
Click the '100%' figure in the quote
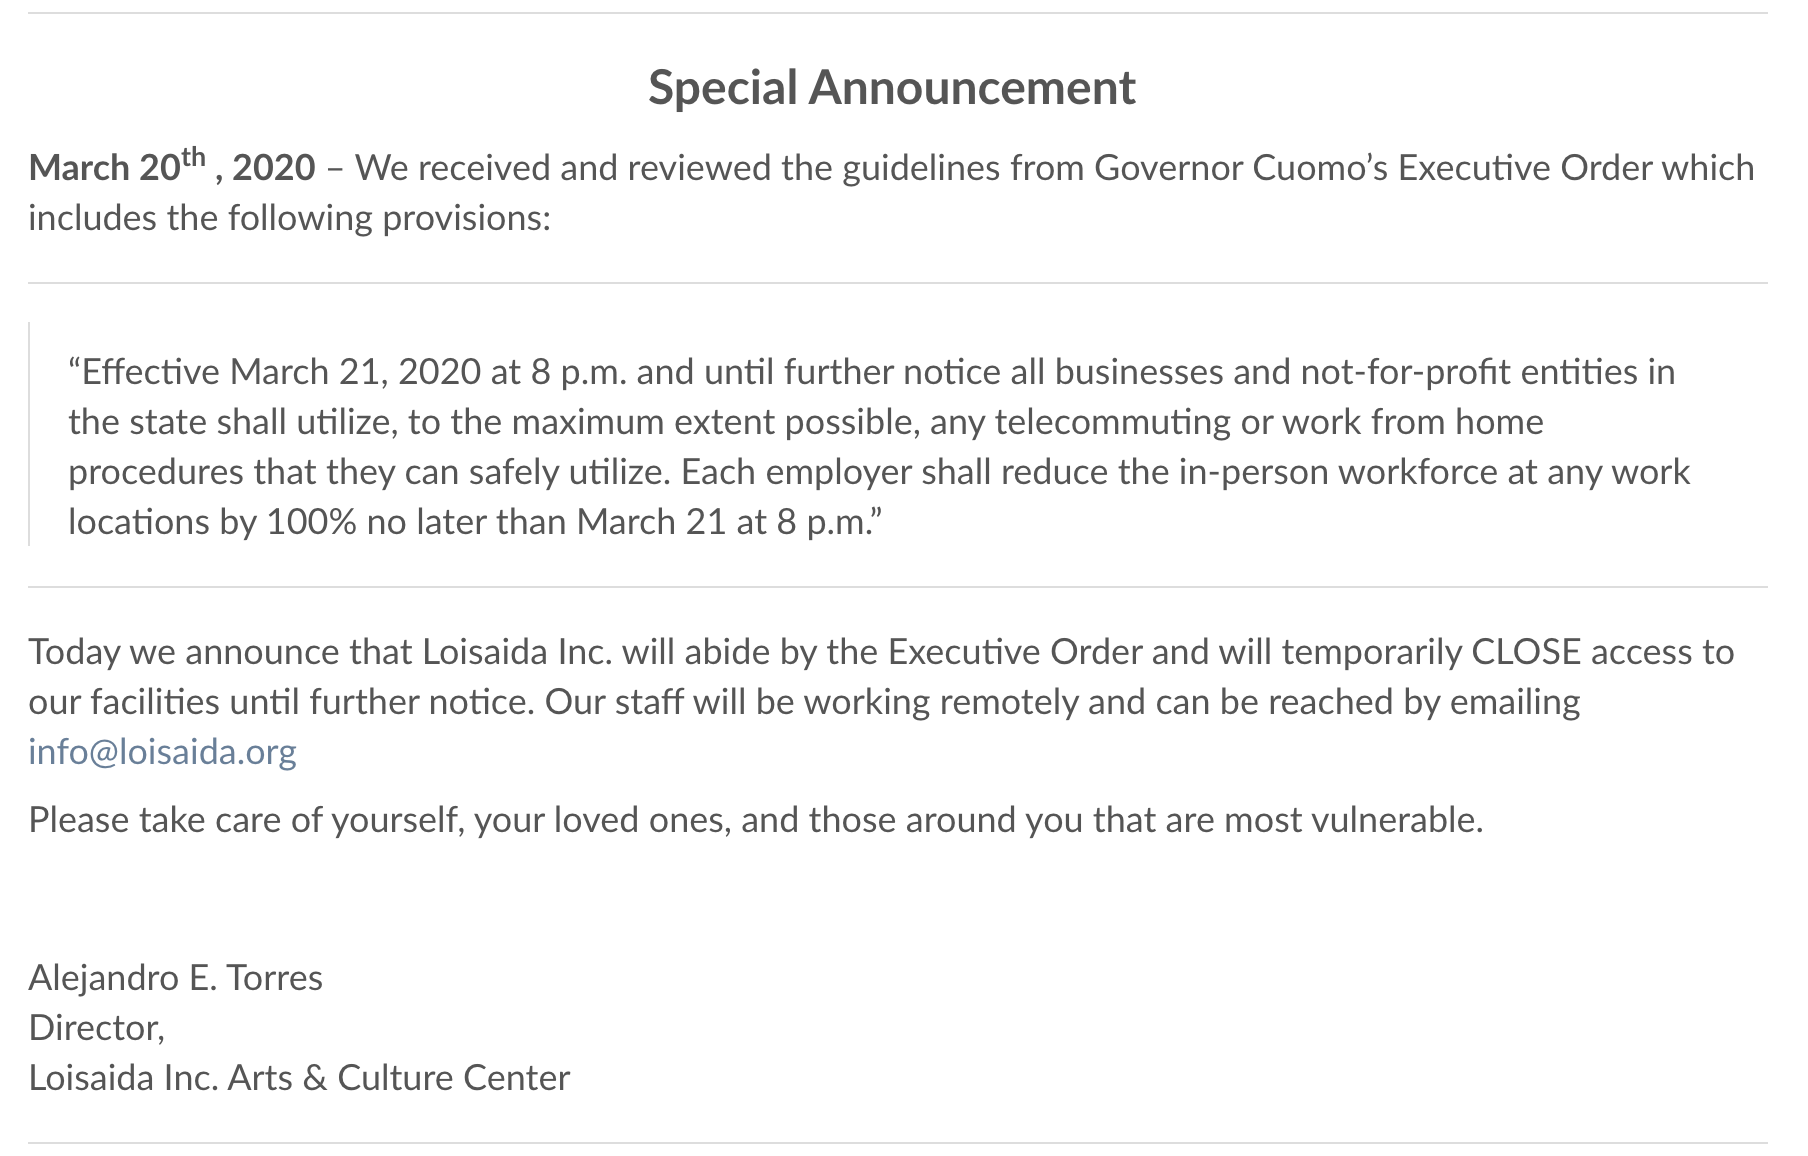pos(311,522)
